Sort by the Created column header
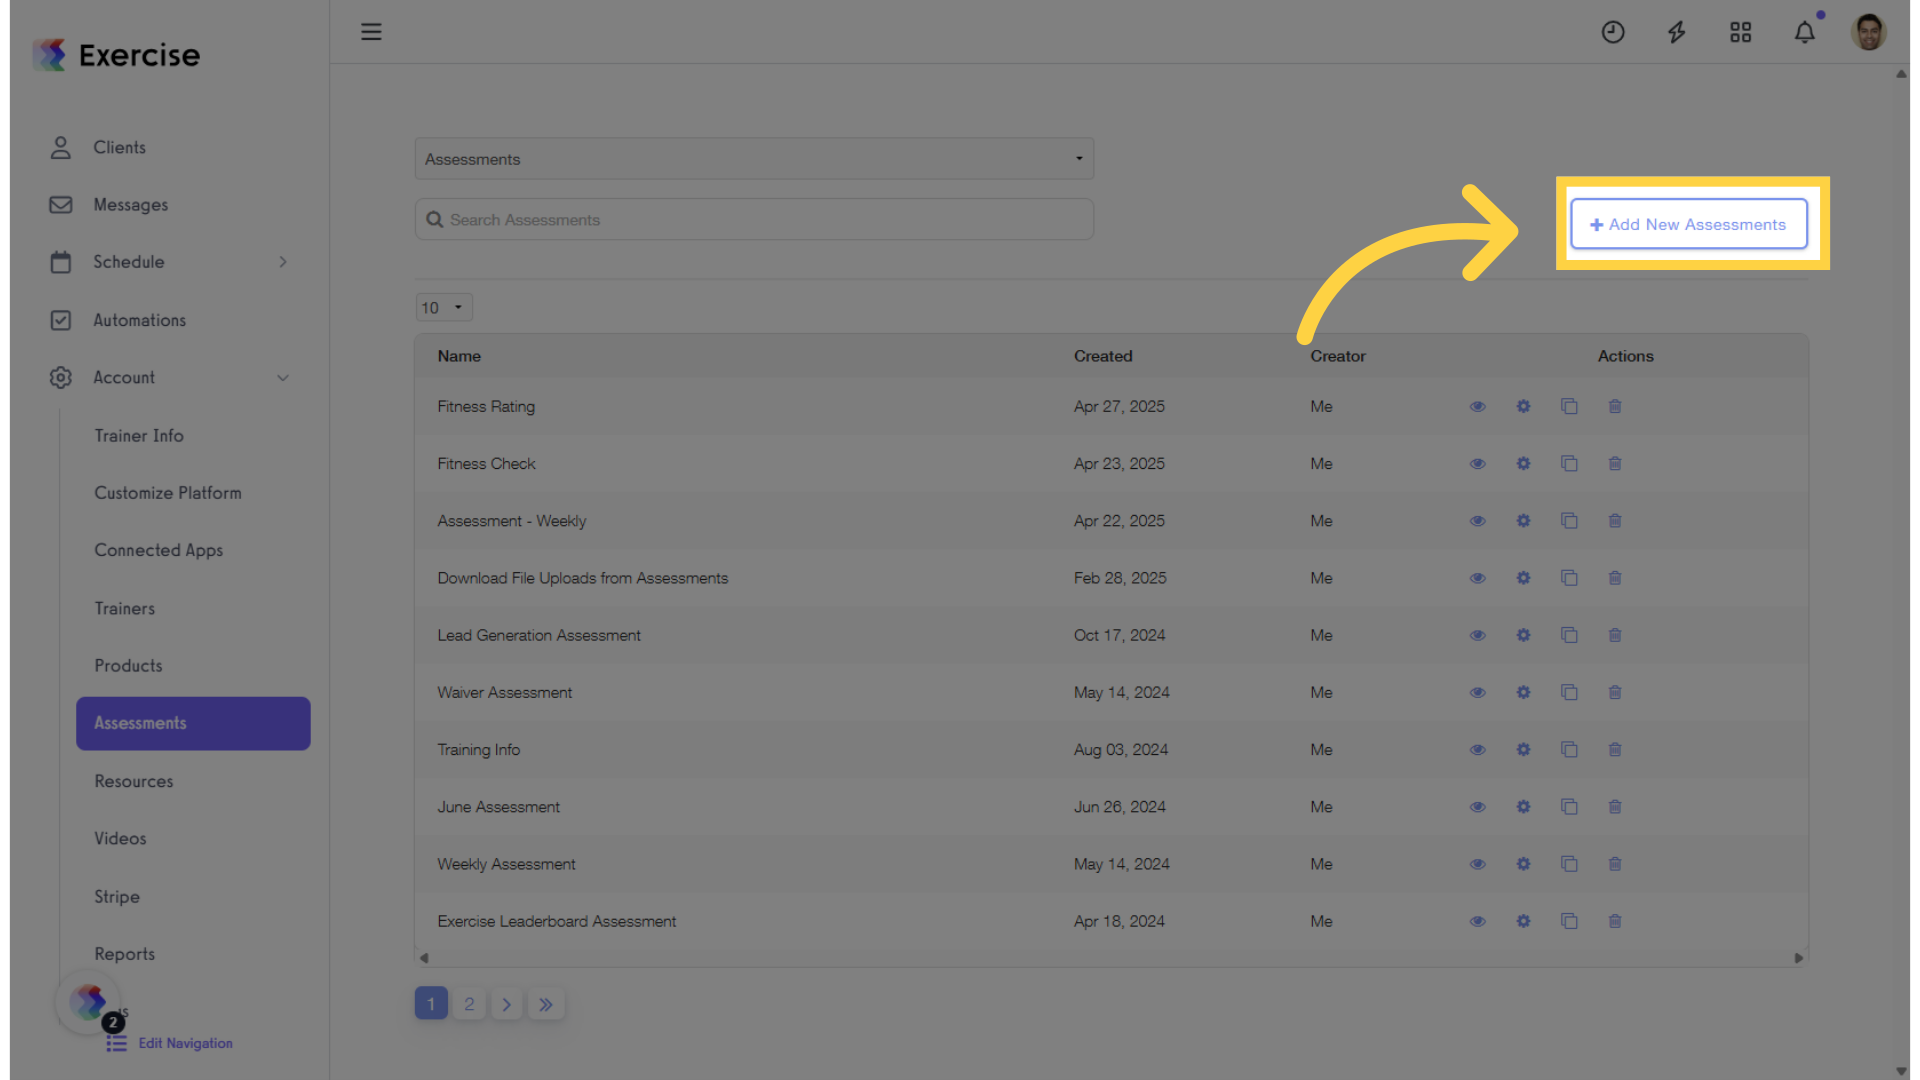Viewport: 1920px width, 1080px height. pos(1103,356)
